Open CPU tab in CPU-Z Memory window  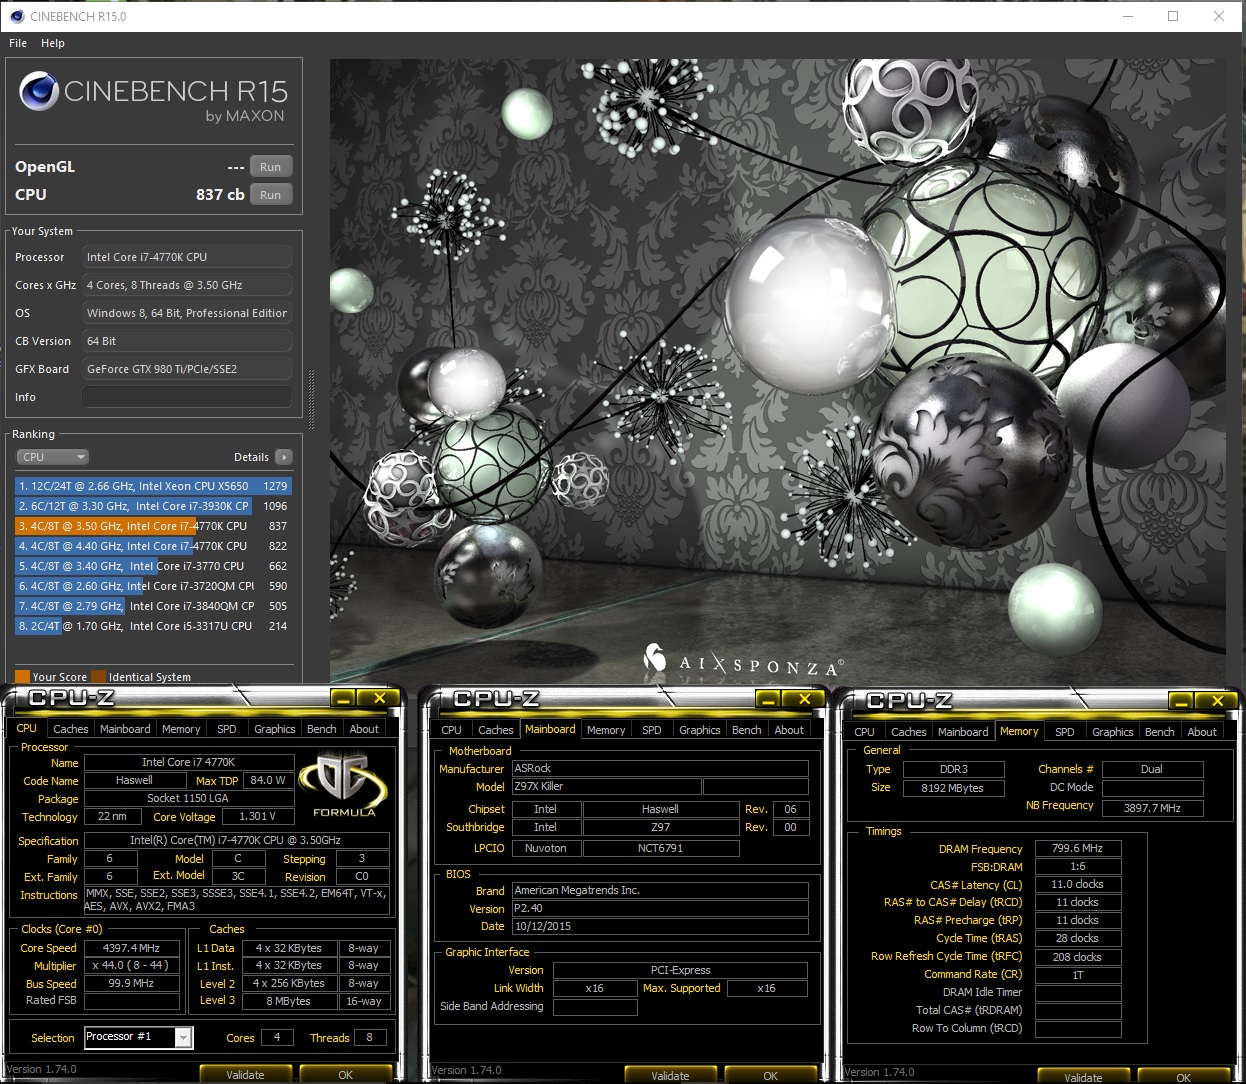tap(864, 732)
